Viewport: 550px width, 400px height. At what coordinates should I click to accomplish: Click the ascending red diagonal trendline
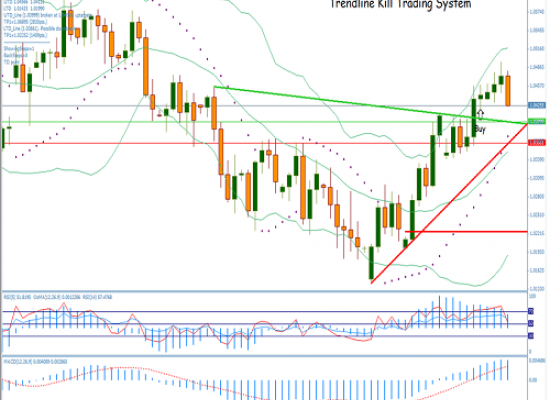(449, 203)
